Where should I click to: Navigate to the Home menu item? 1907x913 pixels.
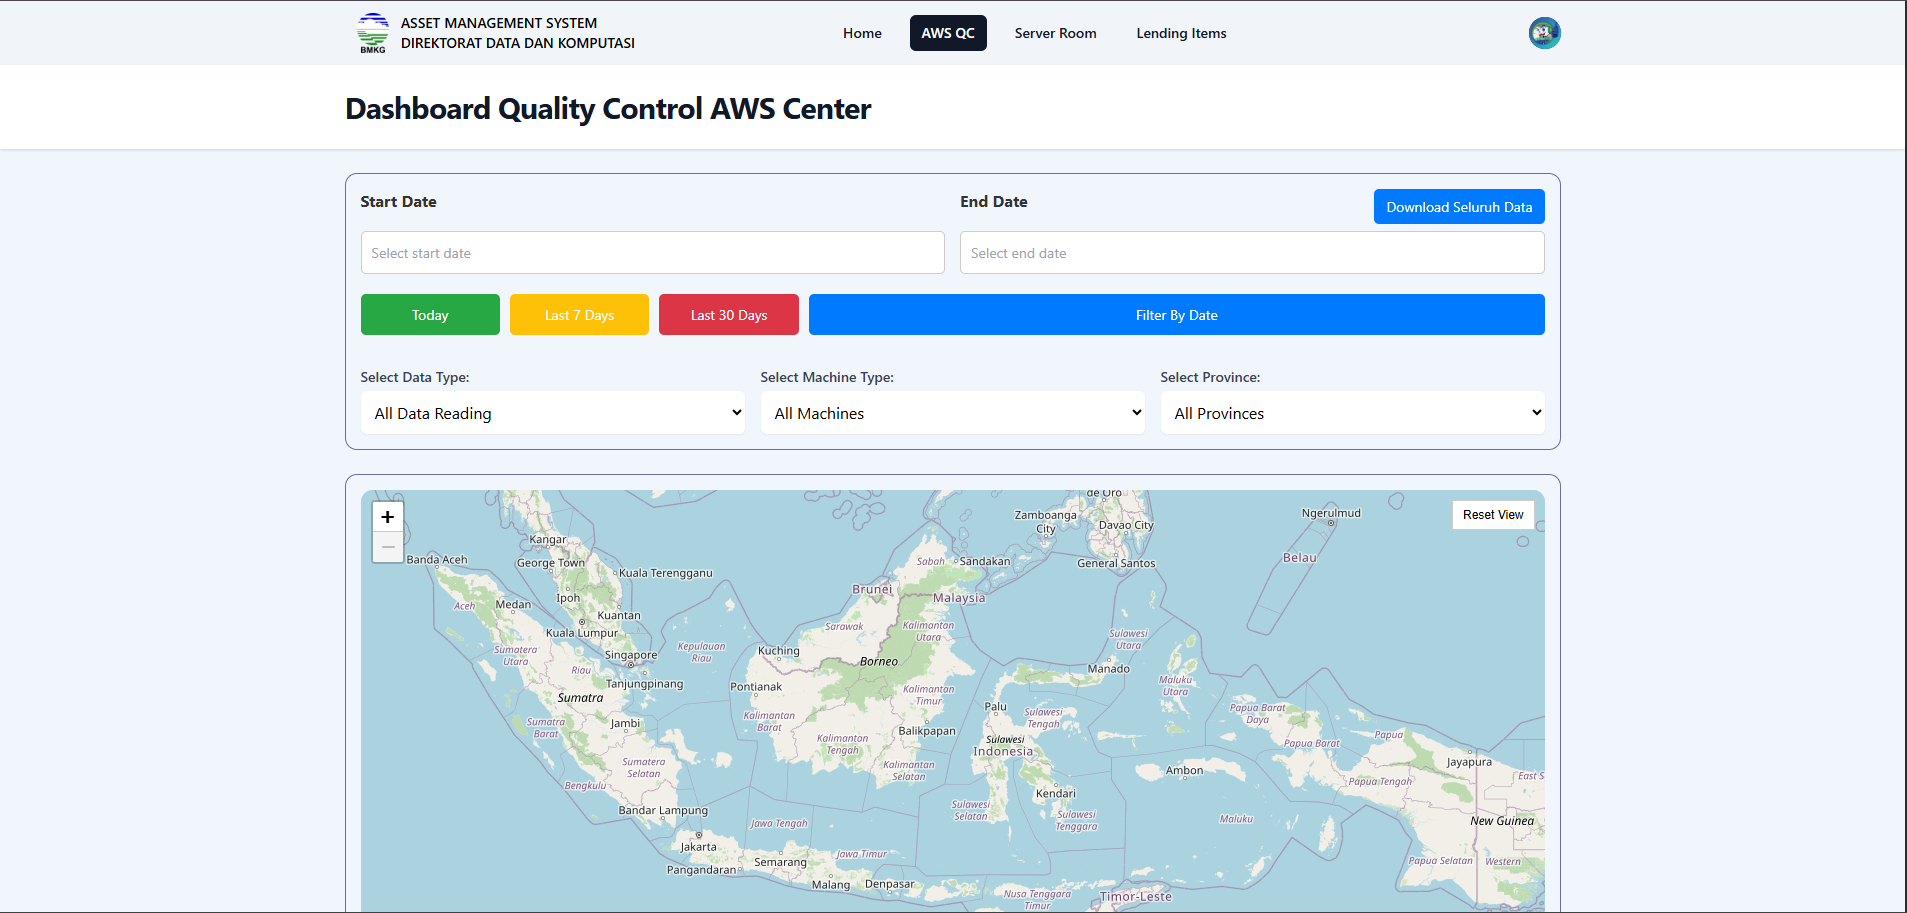pyautogui.click(x=861, y=32)
